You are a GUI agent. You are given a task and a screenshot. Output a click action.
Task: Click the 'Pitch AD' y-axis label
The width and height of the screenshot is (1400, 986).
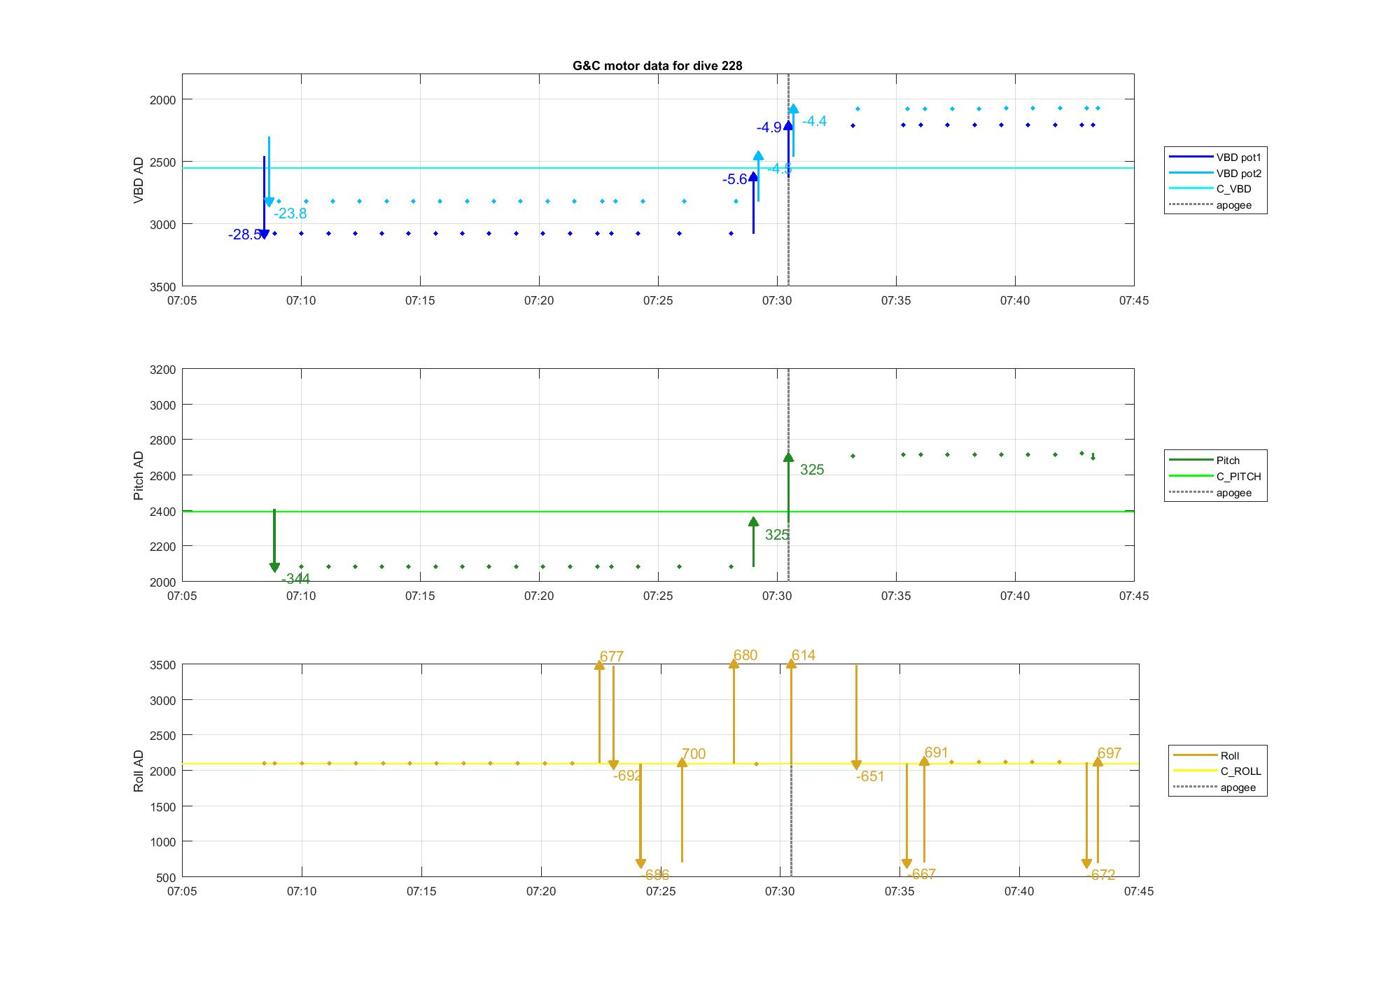point(139,475)
